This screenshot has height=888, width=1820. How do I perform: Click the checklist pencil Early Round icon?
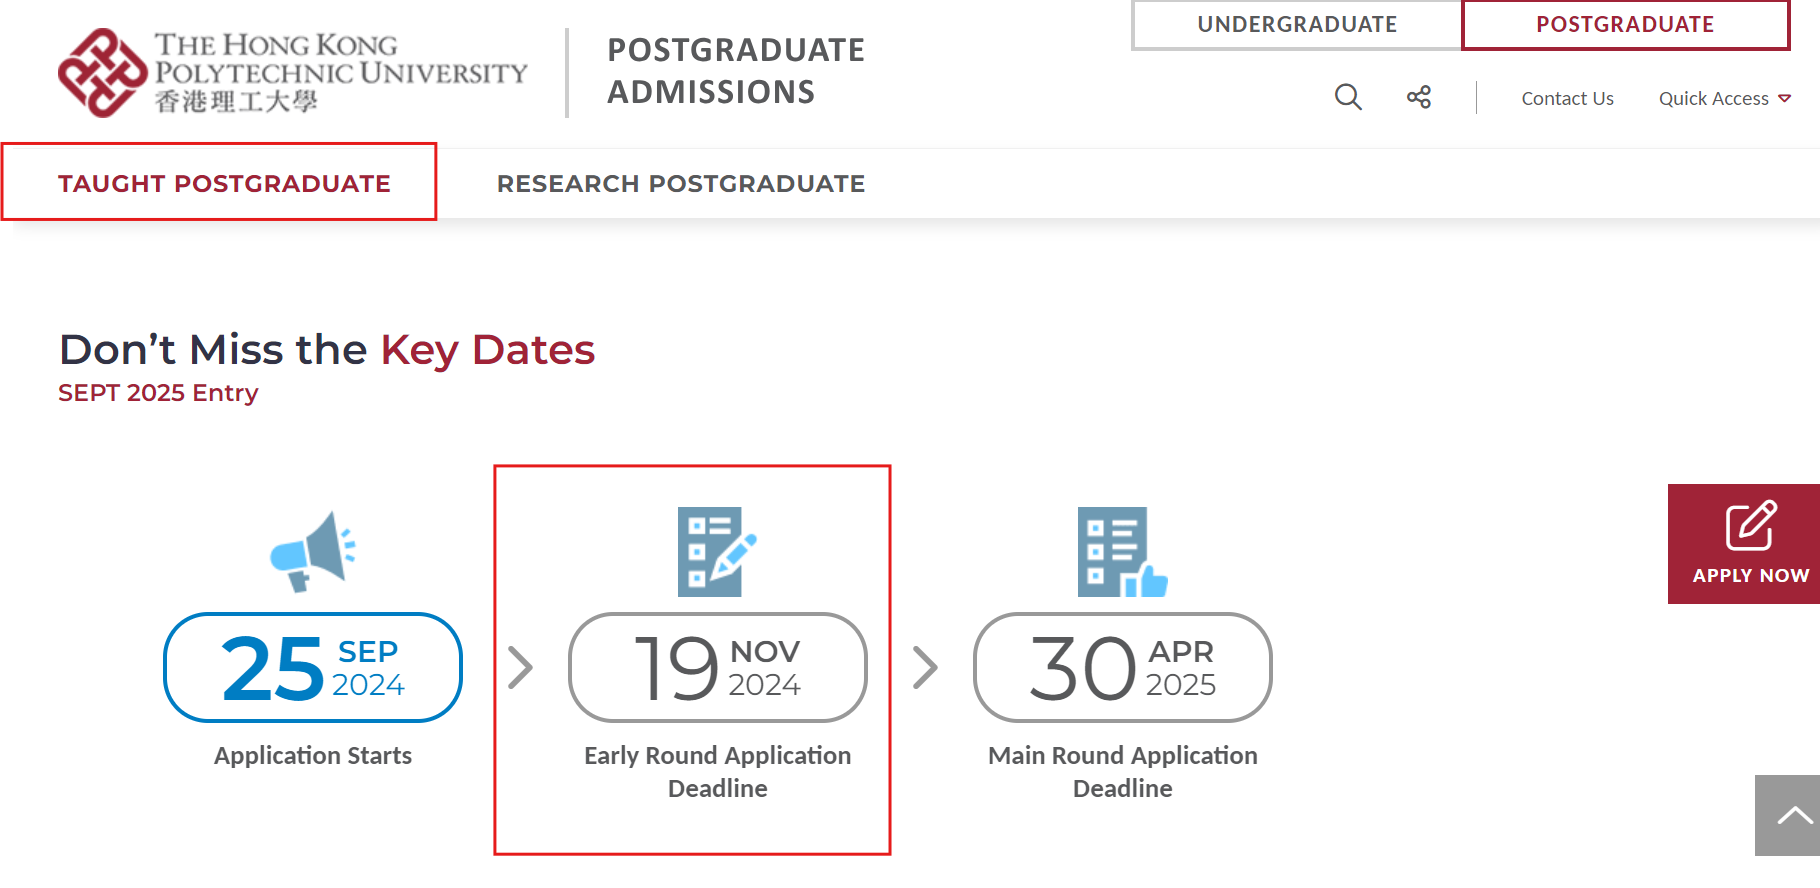click(717, 552)
